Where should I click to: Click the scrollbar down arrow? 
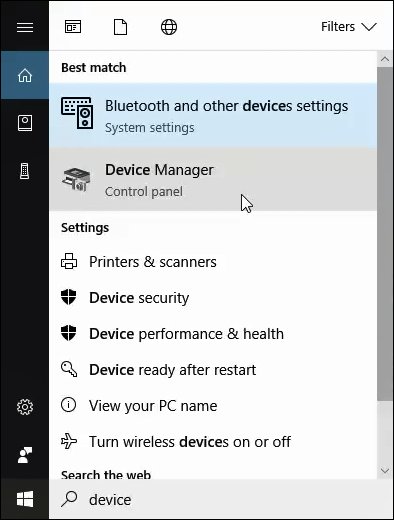[x=385, y=471]
